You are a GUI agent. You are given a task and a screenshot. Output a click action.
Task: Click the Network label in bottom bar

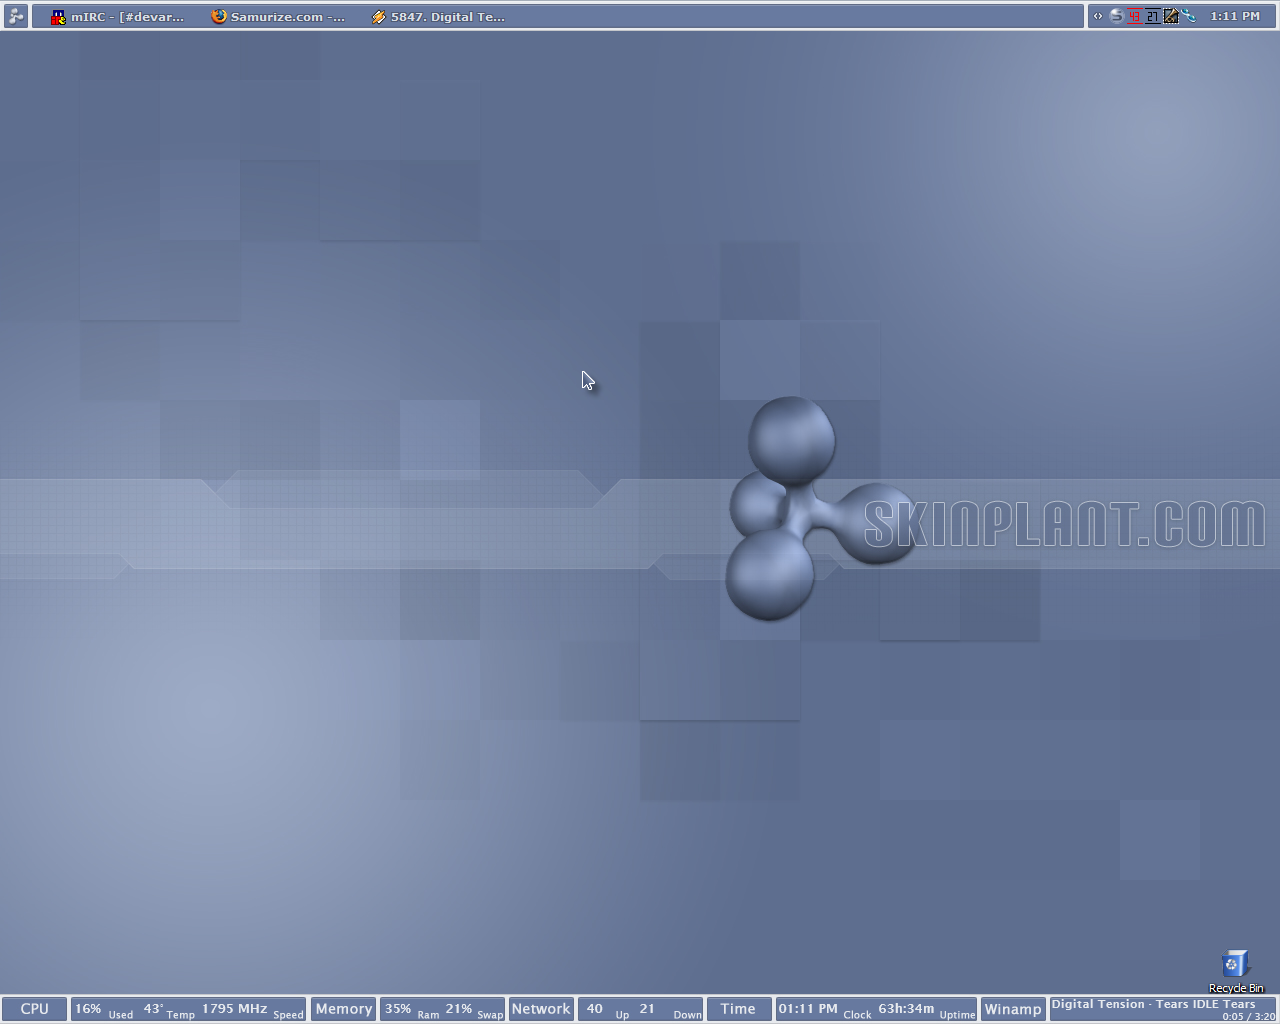tap(541, 1009)
